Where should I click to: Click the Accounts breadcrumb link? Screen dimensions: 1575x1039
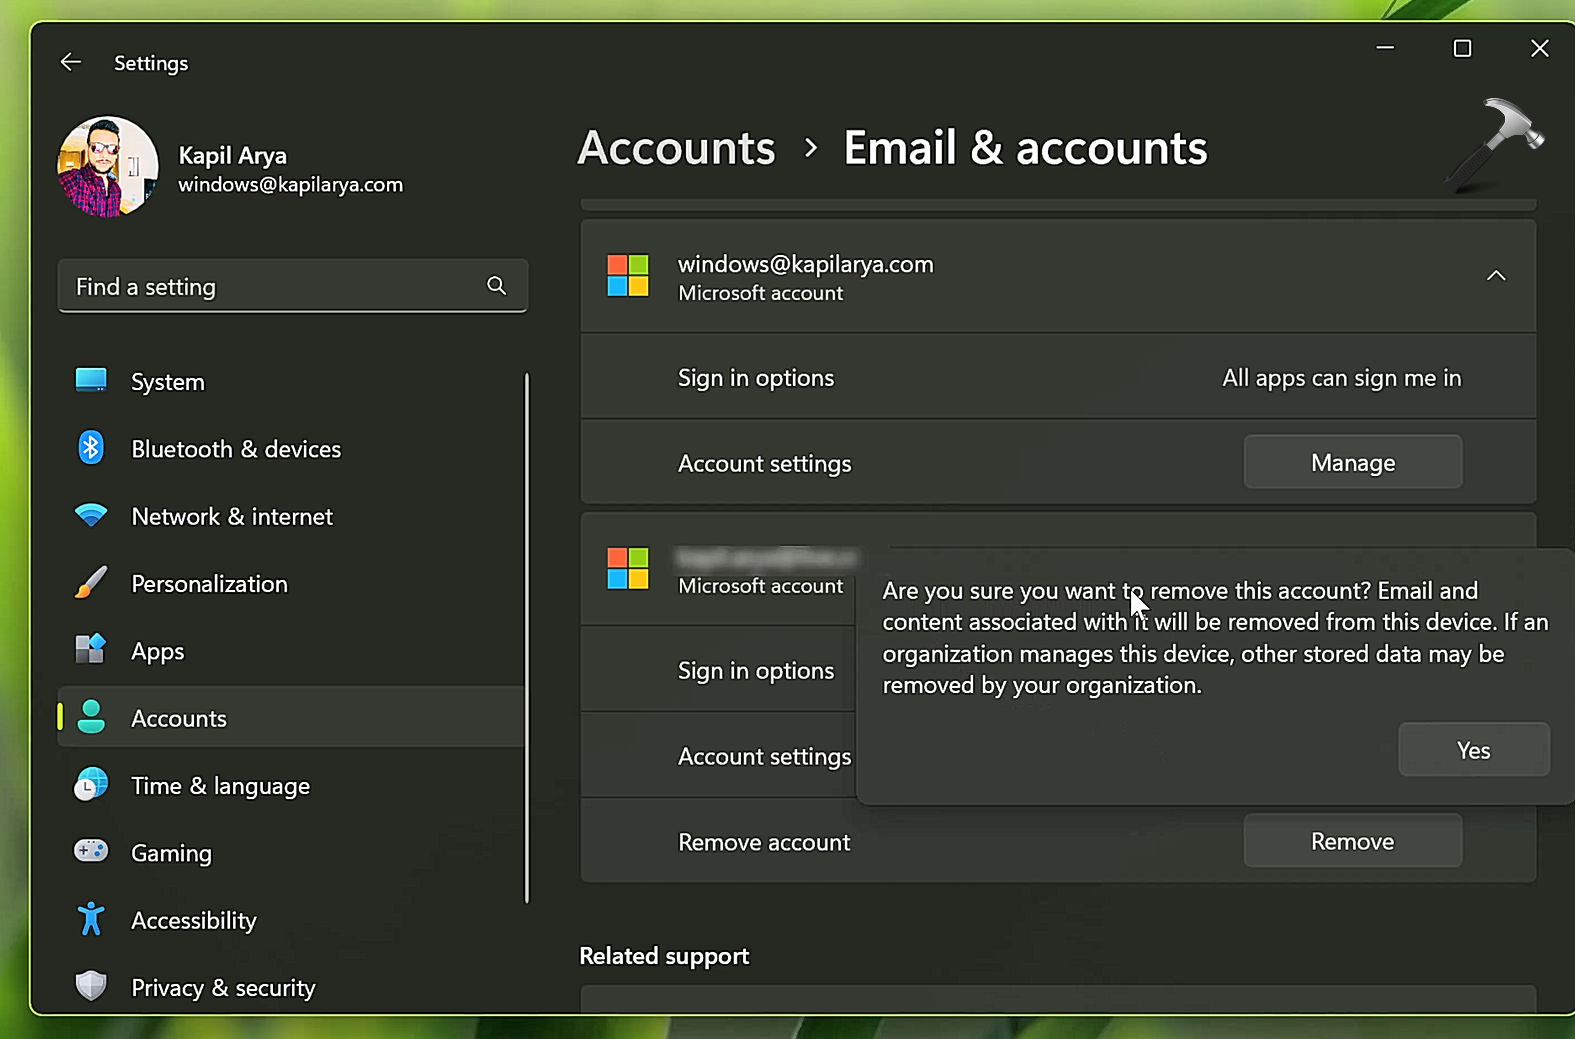click(676, 148)
